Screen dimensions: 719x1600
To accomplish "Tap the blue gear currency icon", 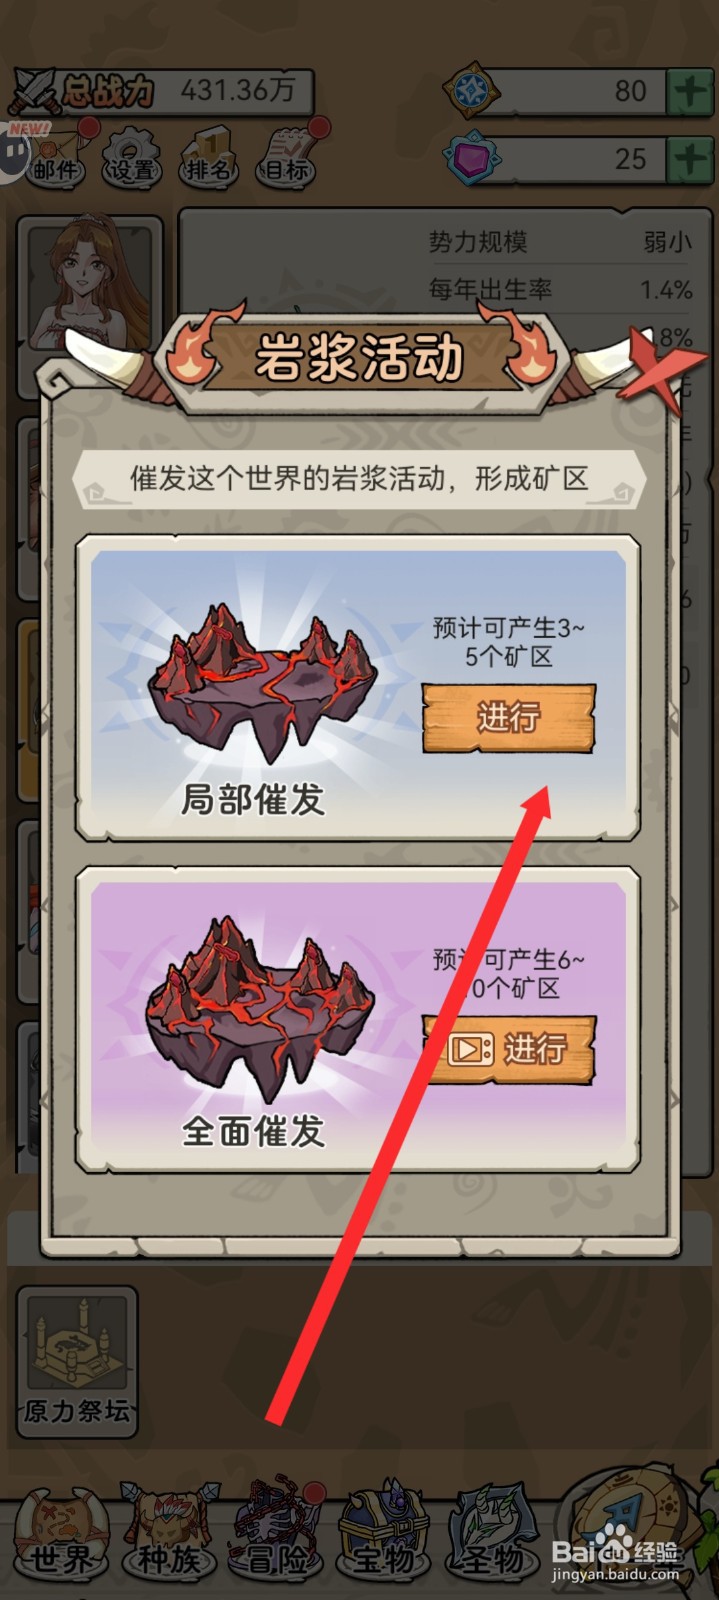I will [x=470, y=91].
